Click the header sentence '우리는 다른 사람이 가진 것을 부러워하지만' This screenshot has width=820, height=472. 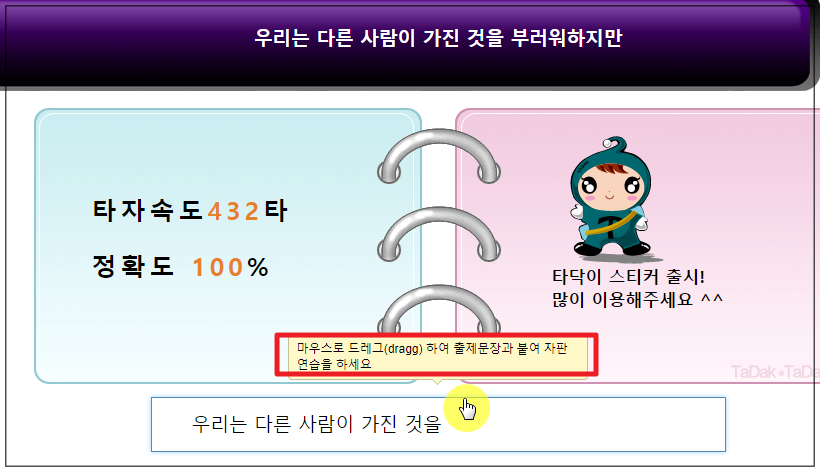[x=438, y=38]
